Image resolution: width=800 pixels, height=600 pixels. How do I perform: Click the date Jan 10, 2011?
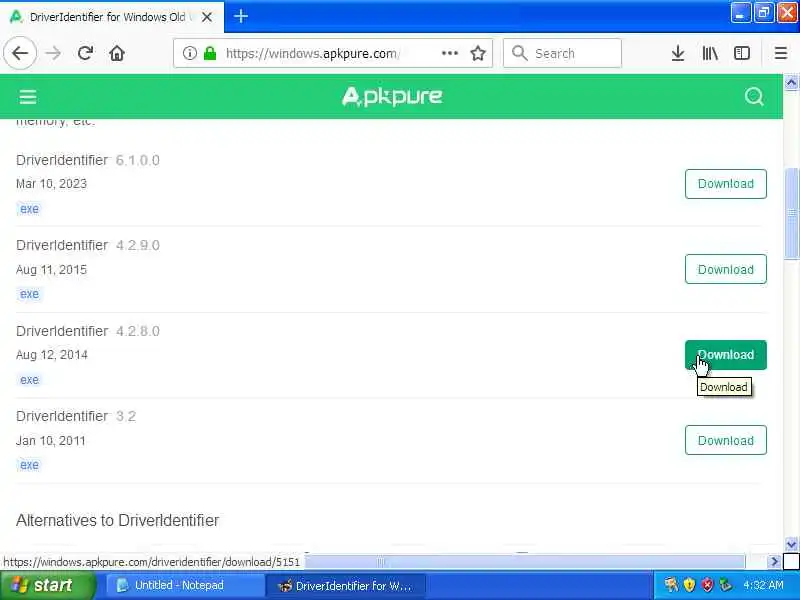pyautogui.click(x=51, y=440)
